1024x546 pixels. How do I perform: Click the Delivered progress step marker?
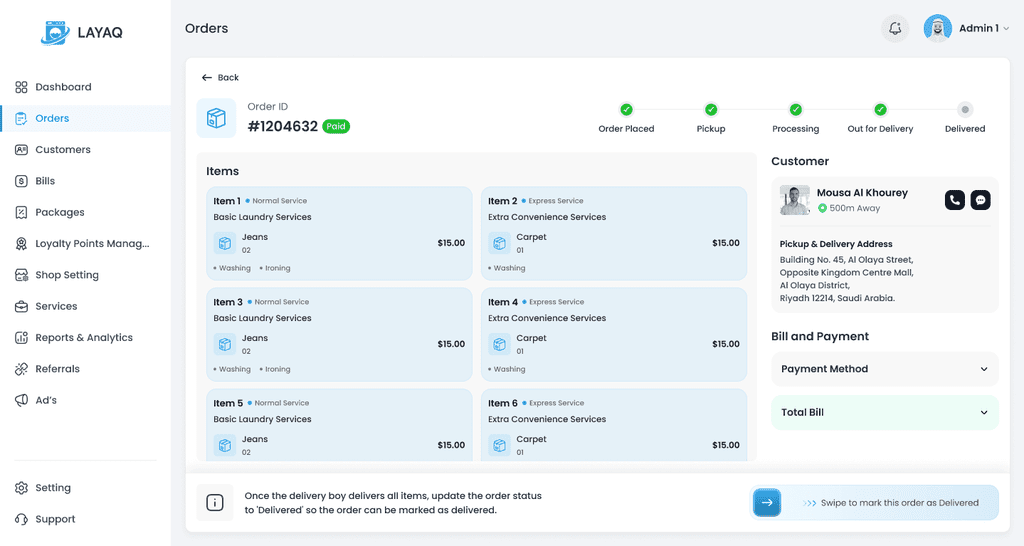[965, 110]
